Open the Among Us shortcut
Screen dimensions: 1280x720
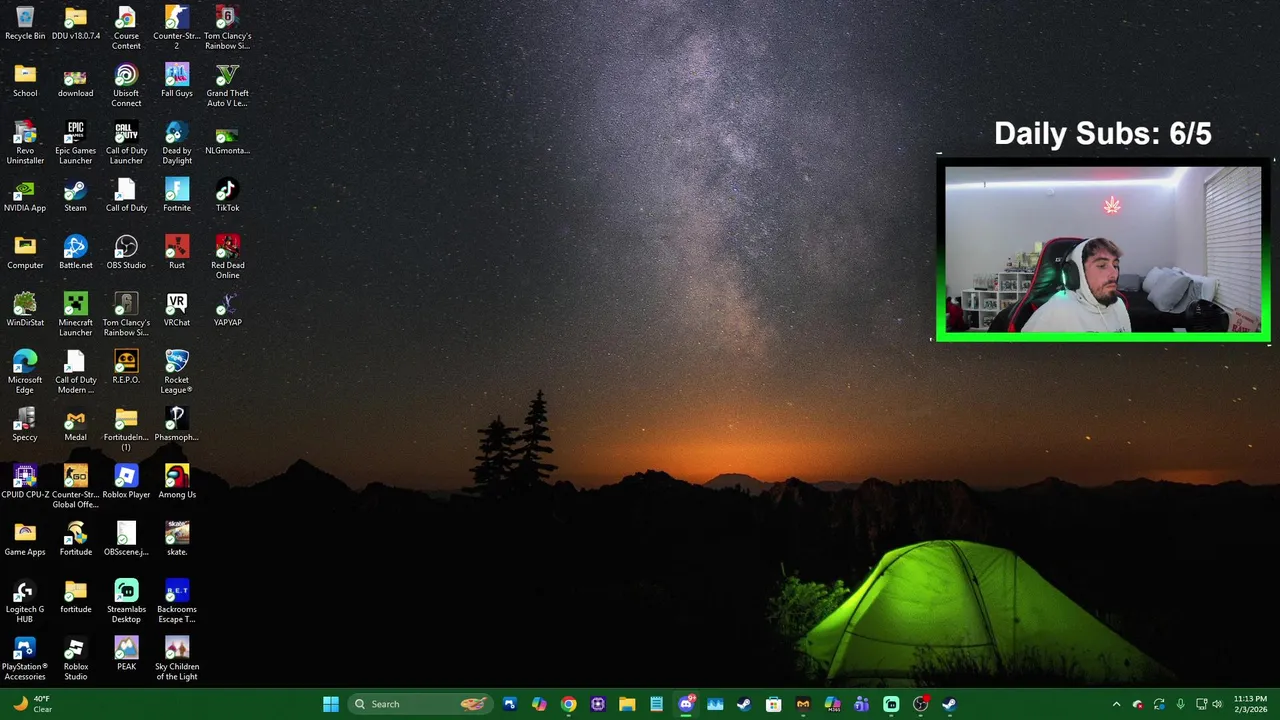coord(177,482)
